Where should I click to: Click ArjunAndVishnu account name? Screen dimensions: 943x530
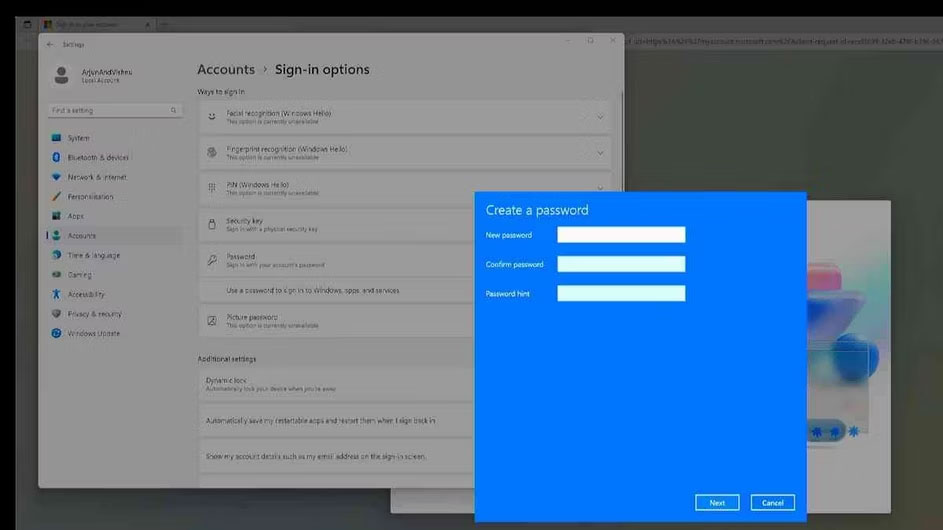point(106,72)
